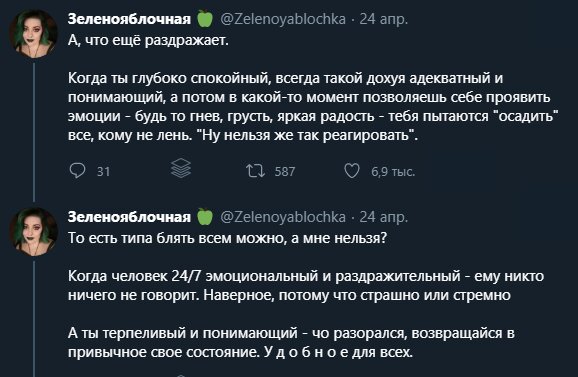Open the profile avatar of the second tweet
The width and height of the screenshot is (578, 377).
click(34, 232)
